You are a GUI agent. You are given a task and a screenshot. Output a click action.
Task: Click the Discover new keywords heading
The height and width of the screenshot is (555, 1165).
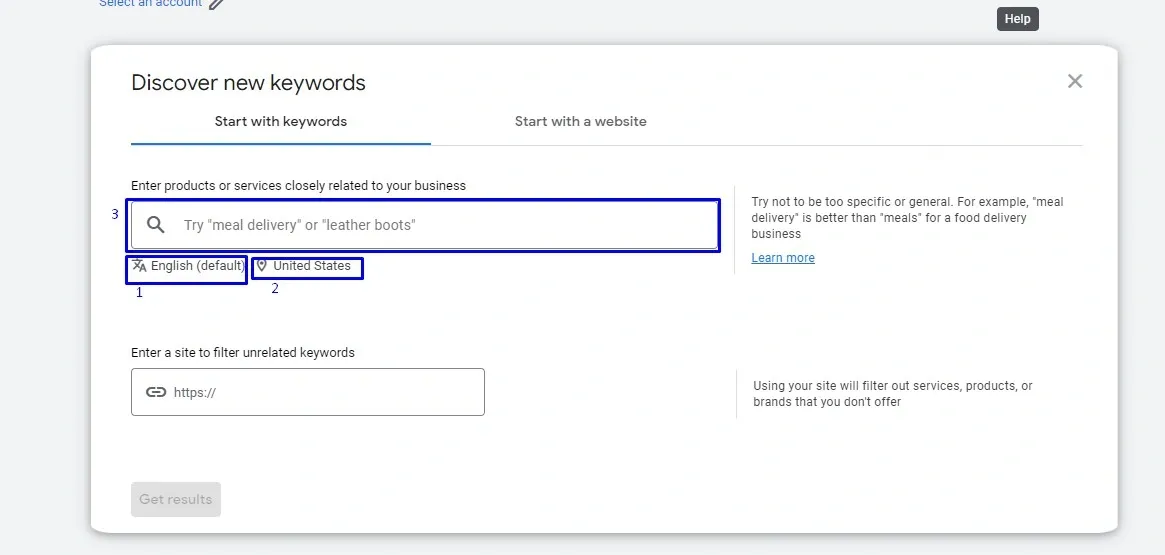(248, 82)
